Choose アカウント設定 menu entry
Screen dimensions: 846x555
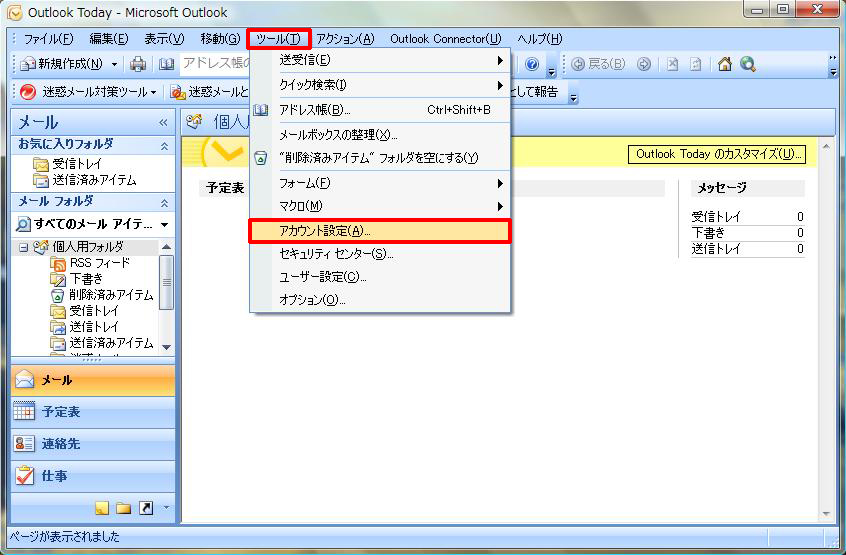(380, 231)
